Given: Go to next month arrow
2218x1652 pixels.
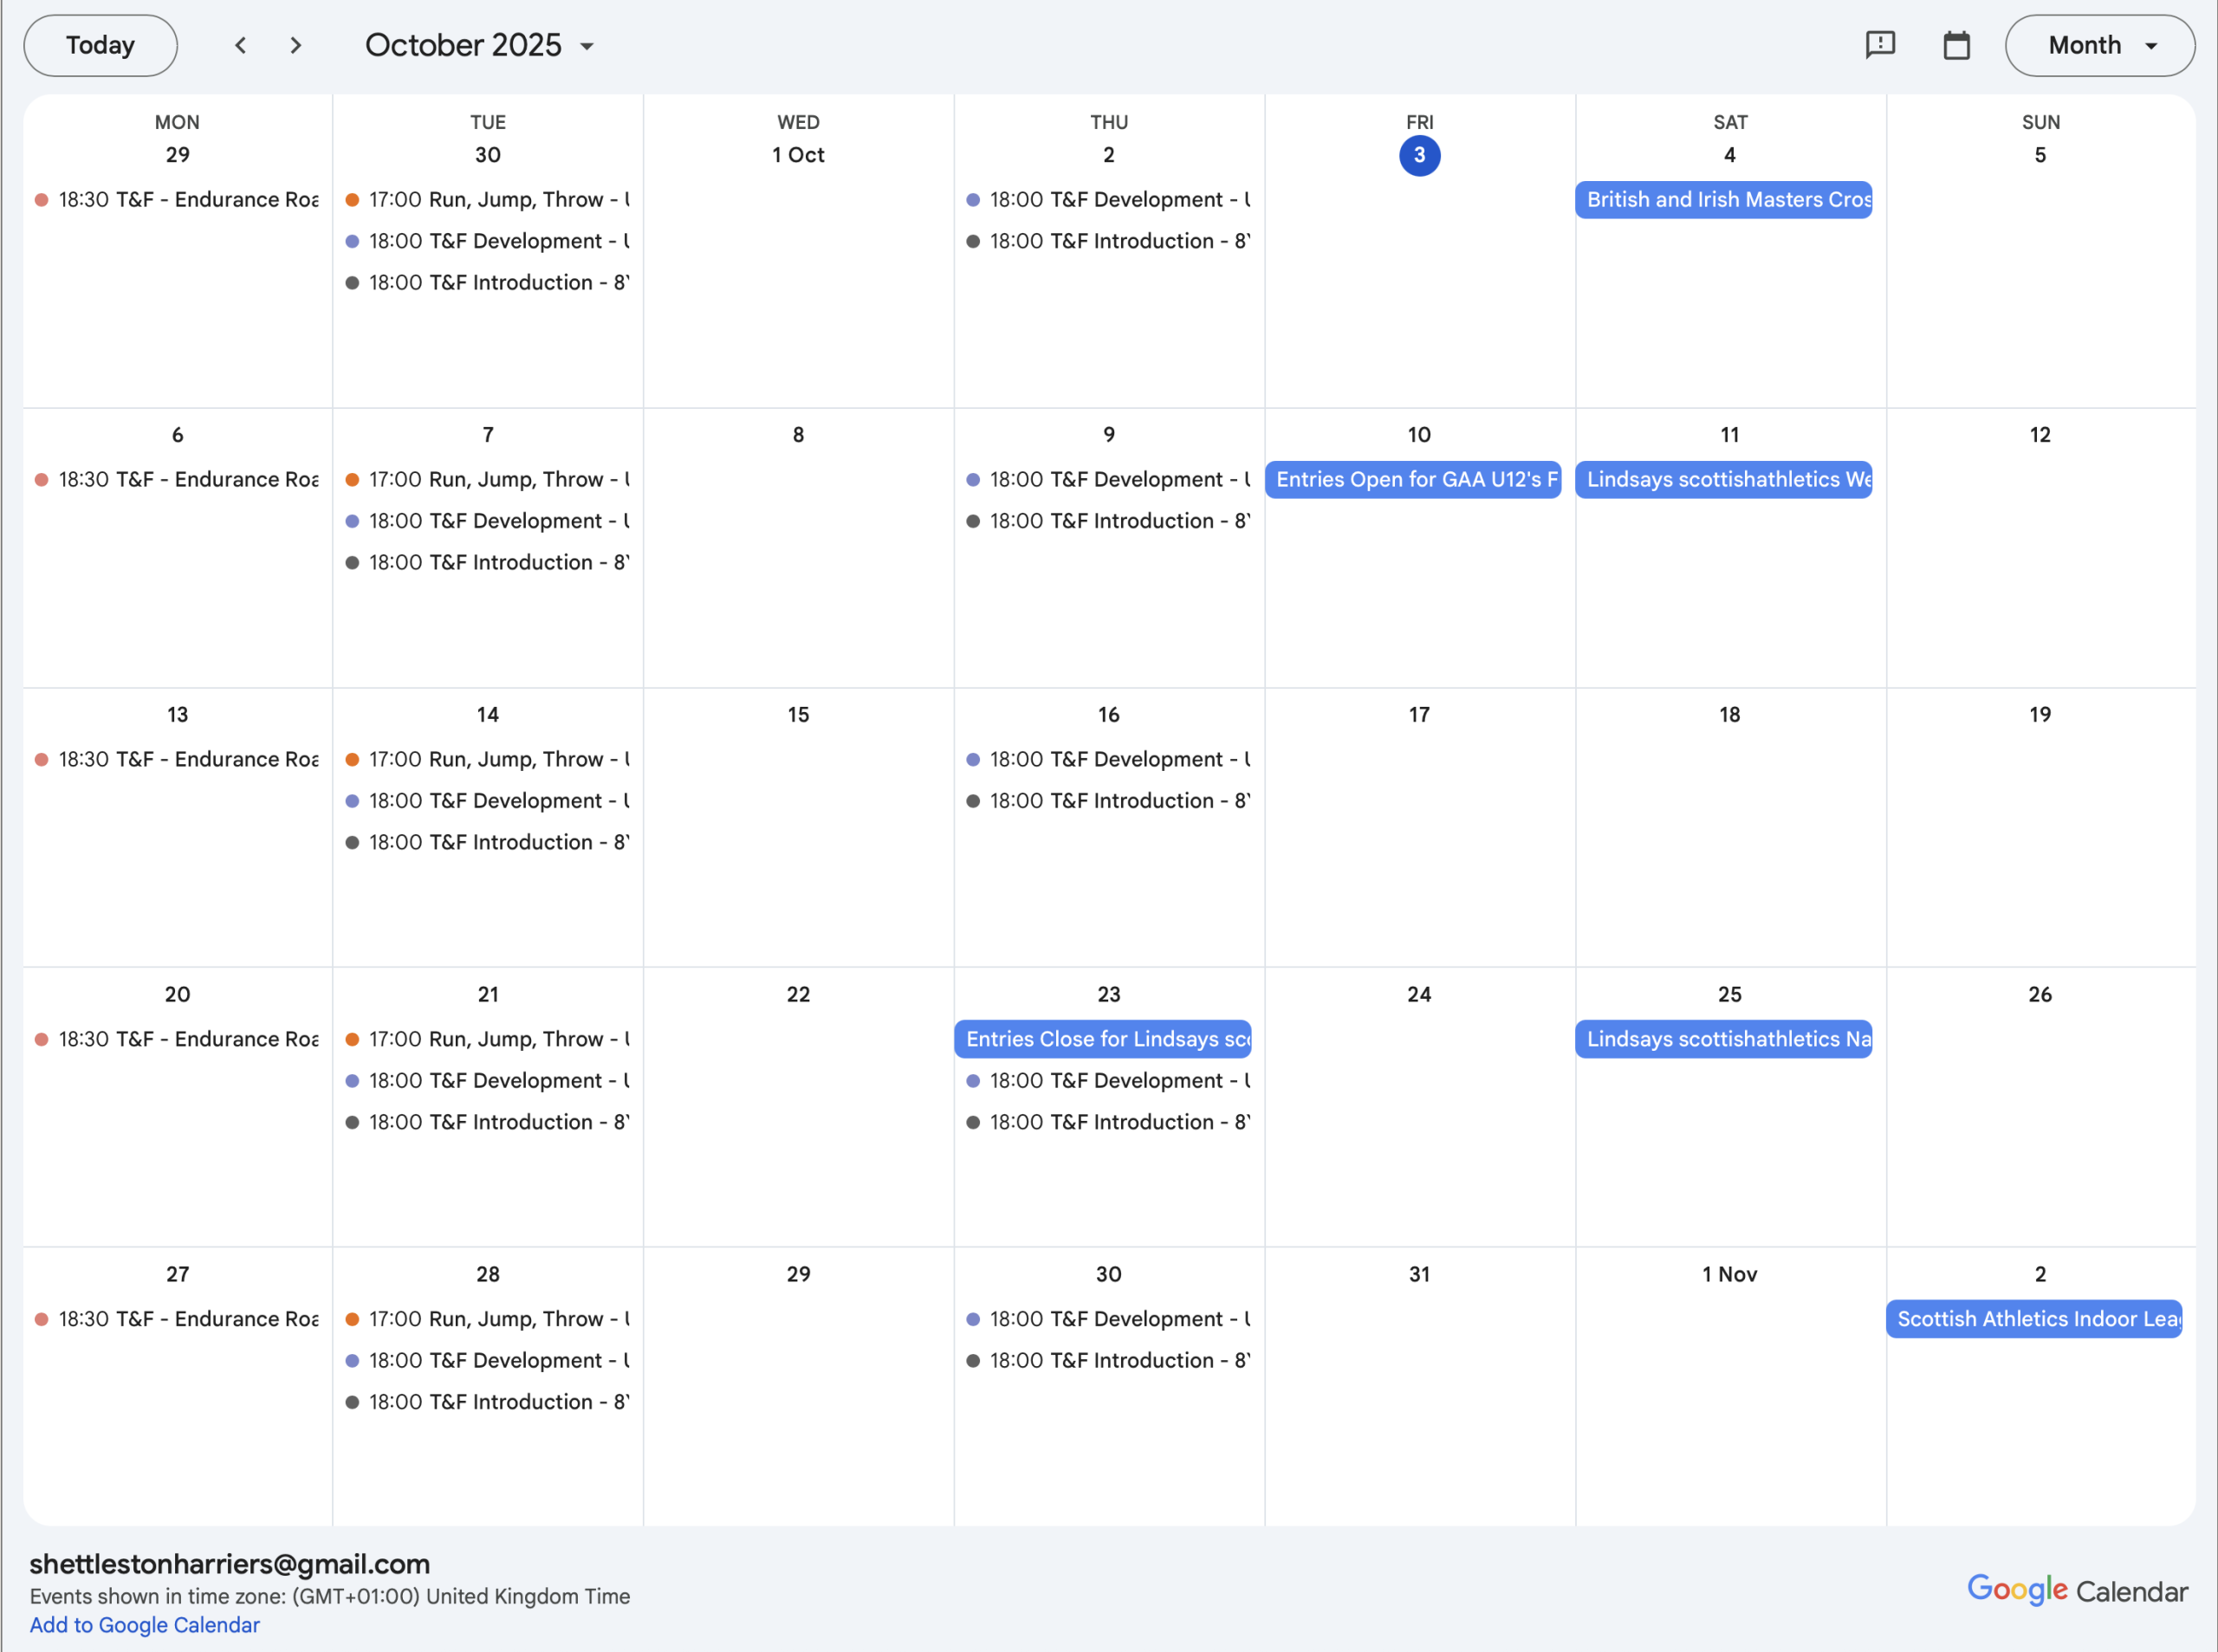Looking at the screenshot, I should [x=295, y=45].
